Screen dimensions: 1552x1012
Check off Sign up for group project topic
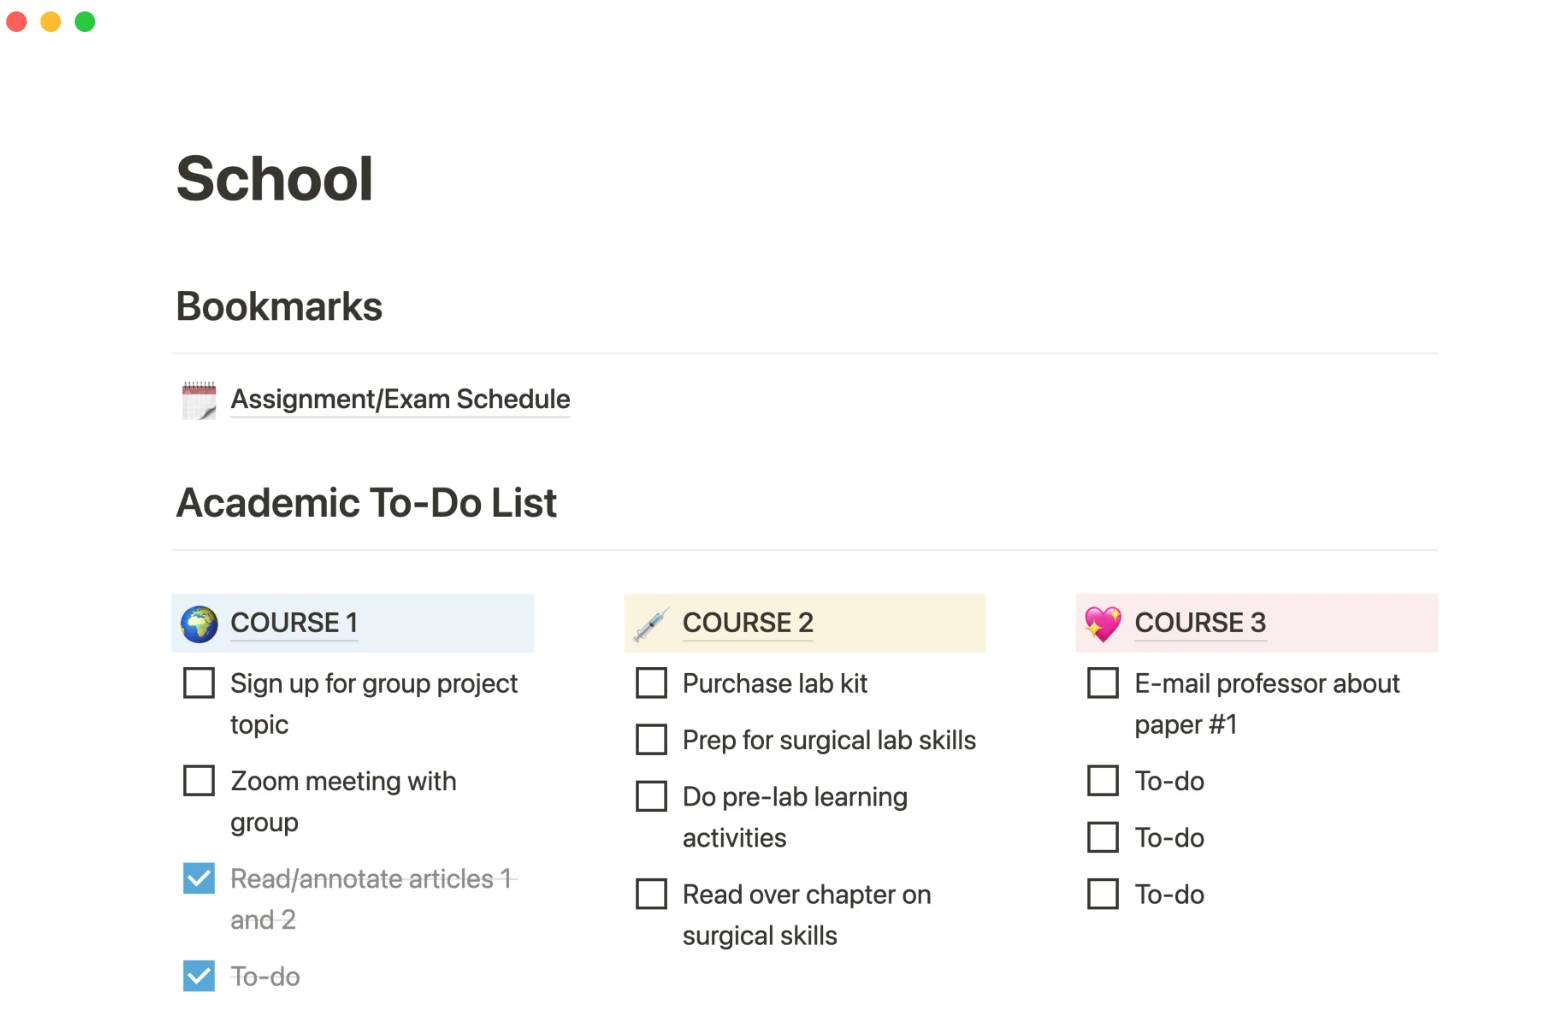tap(199, 684)
